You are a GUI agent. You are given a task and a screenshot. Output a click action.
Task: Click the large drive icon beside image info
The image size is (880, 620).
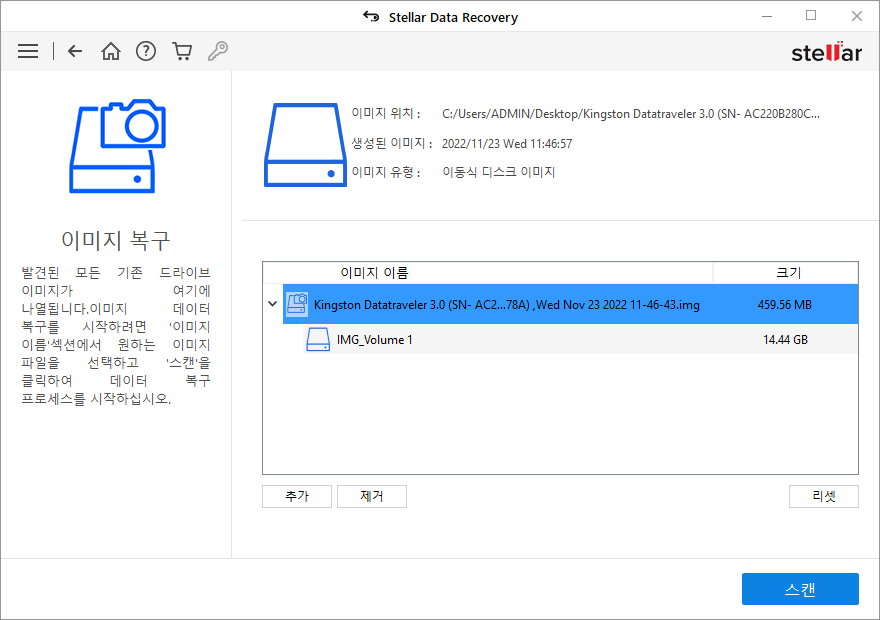pyautogui.click(x=305, y=145)
